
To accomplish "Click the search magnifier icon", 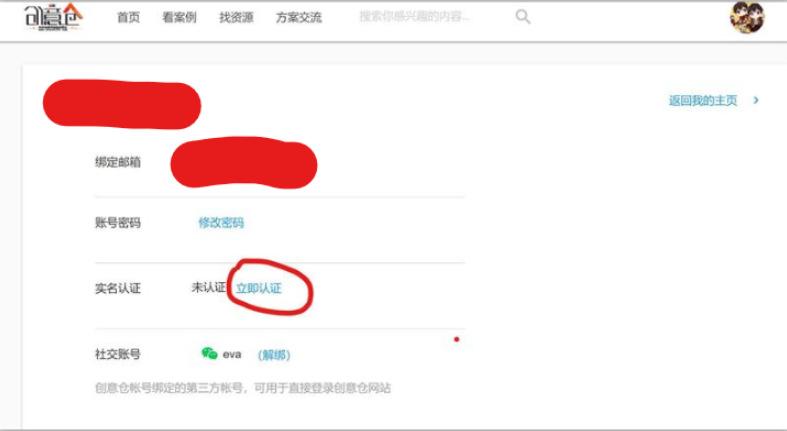I will [522, 17].
